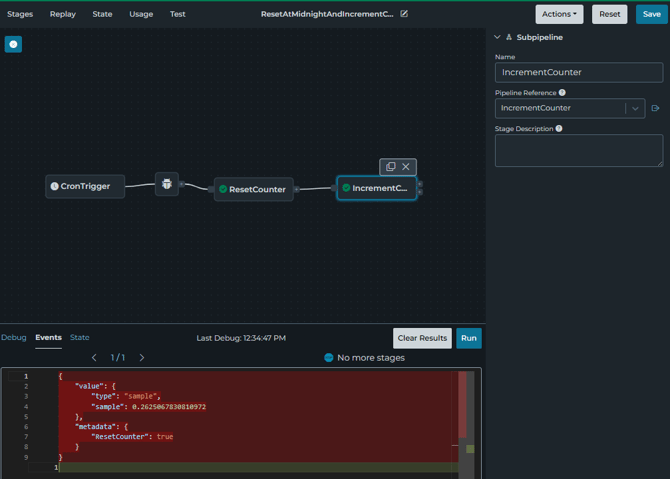Click the Last Debug timestamp text

click(x=241, y=338)
